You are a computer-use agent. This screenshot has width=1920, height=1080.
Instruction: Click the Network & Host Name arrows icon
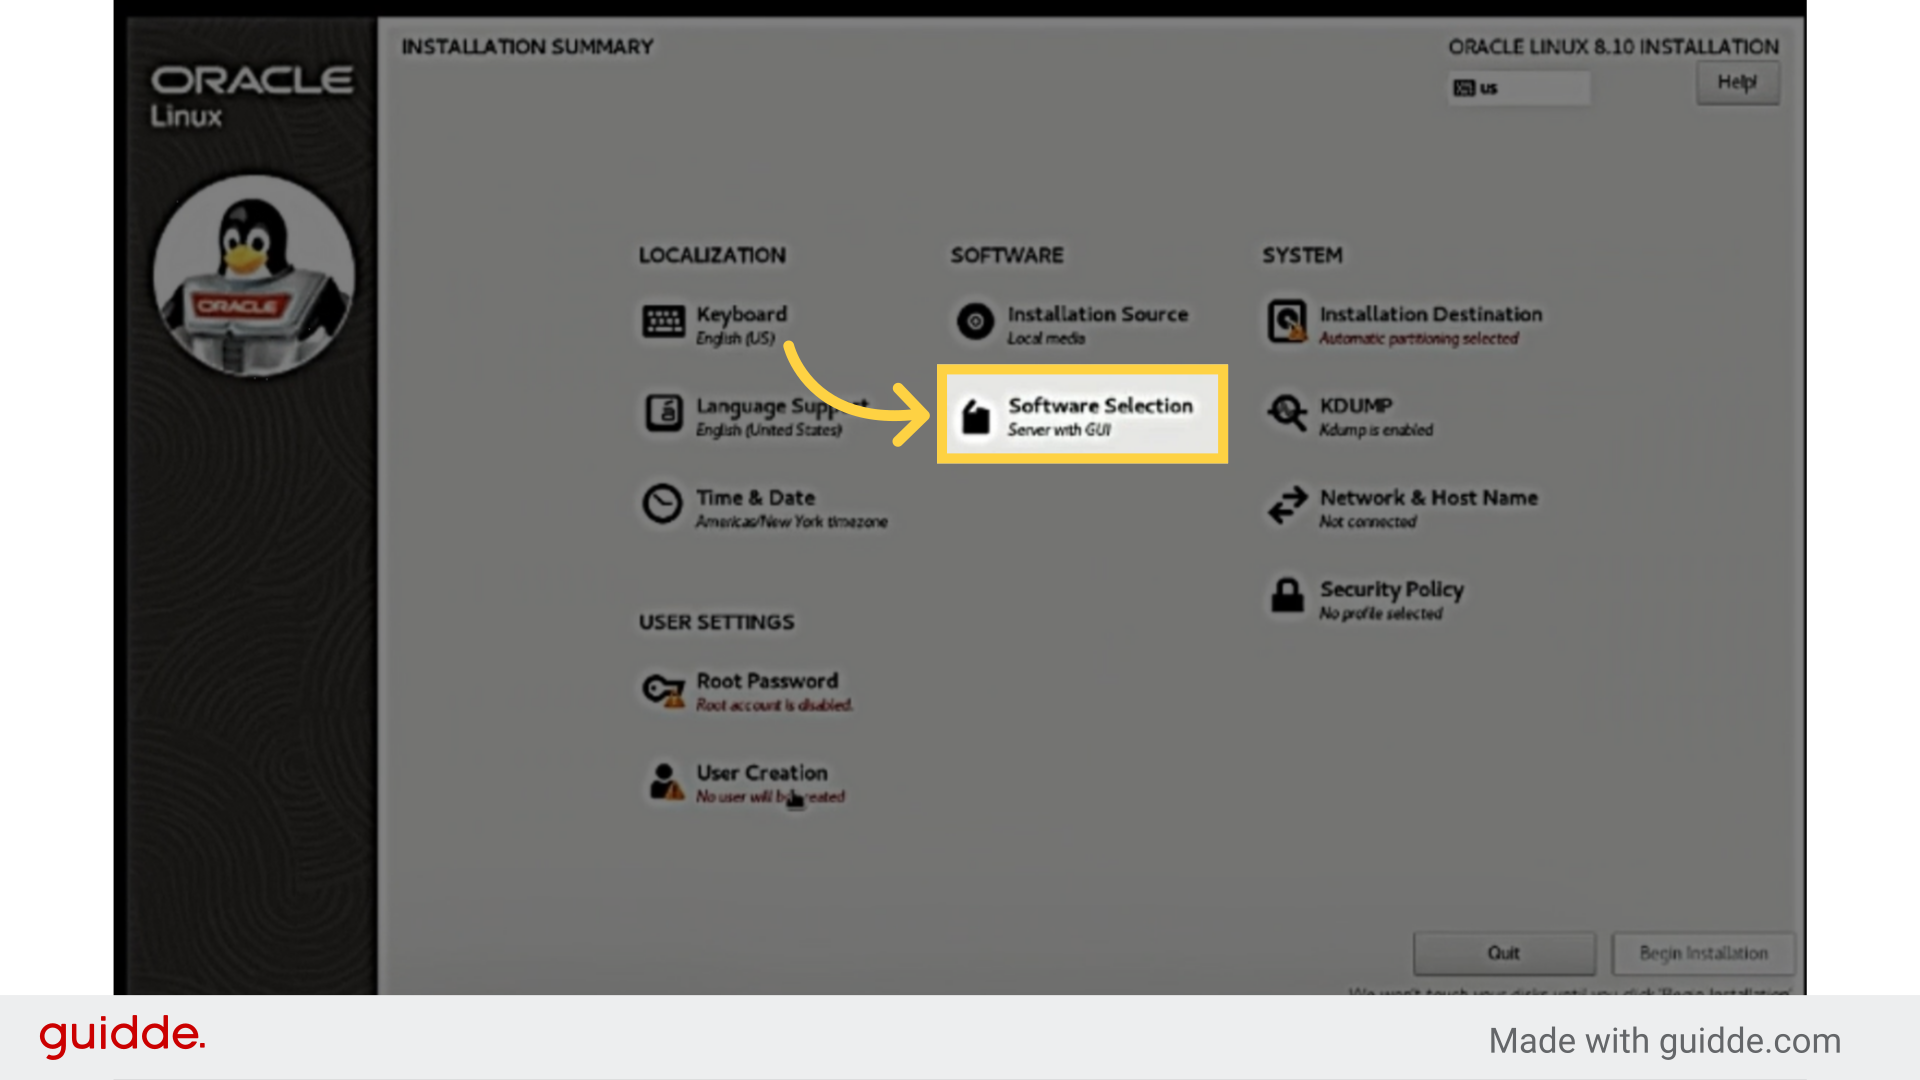tap(1288, 506)
